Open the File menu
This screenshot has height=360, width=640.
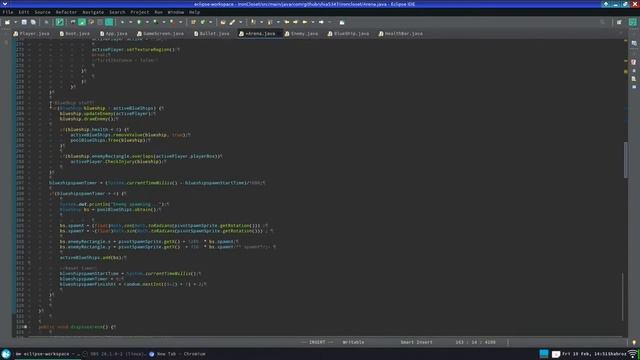point(8,12)
